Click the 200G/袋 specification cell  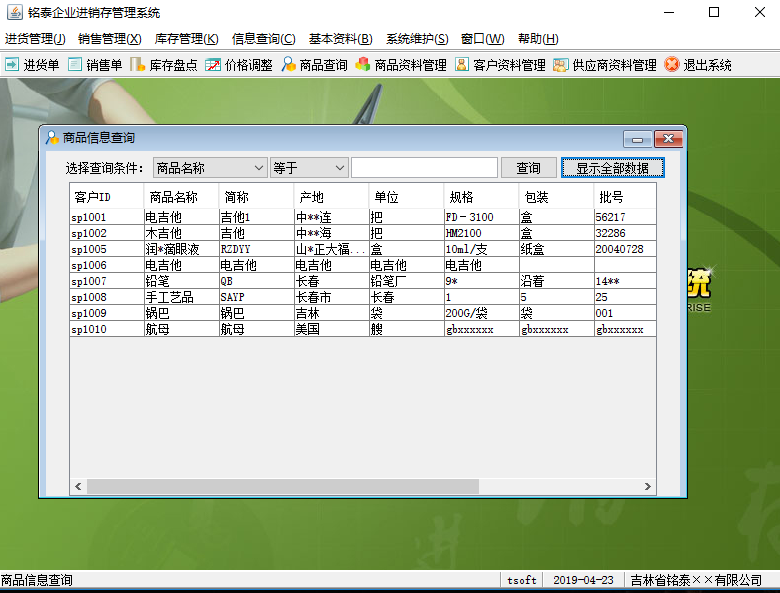(x=482, y=312)
